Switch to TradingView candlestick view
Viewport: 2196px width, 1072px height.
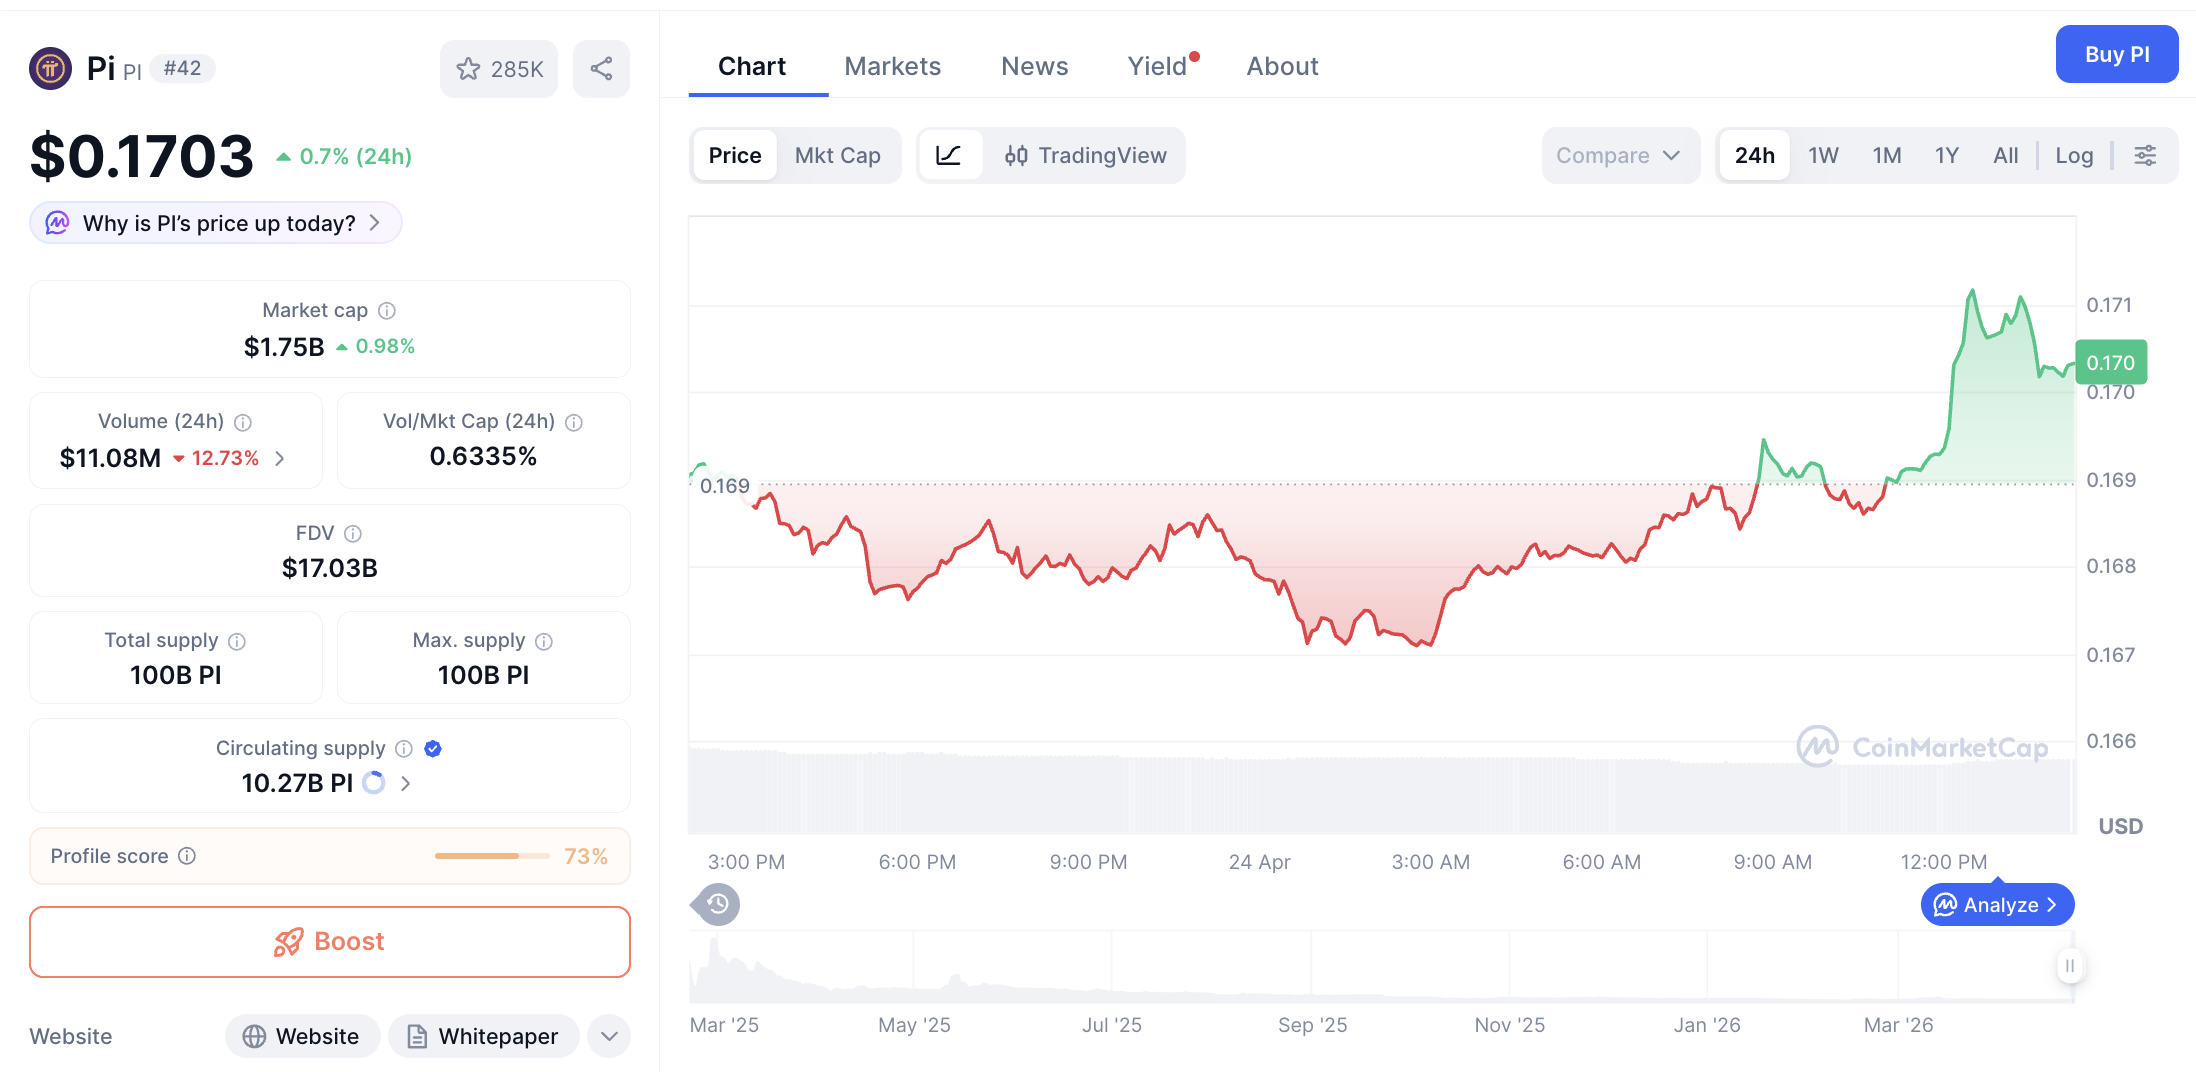click(1087, 155)
